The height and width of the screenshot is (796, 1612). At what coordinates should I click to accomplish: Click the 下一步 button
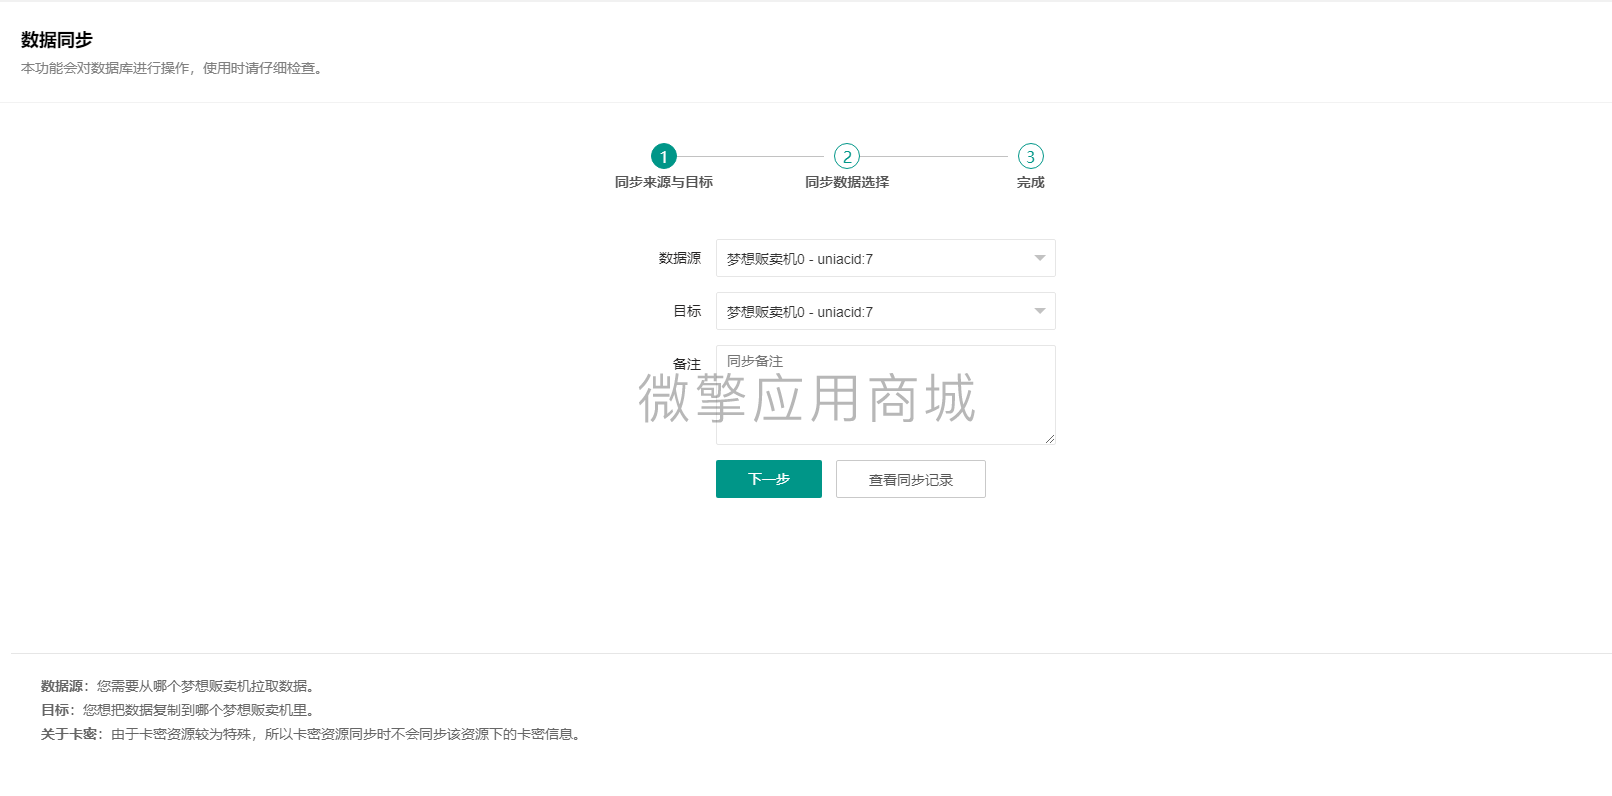769,479
